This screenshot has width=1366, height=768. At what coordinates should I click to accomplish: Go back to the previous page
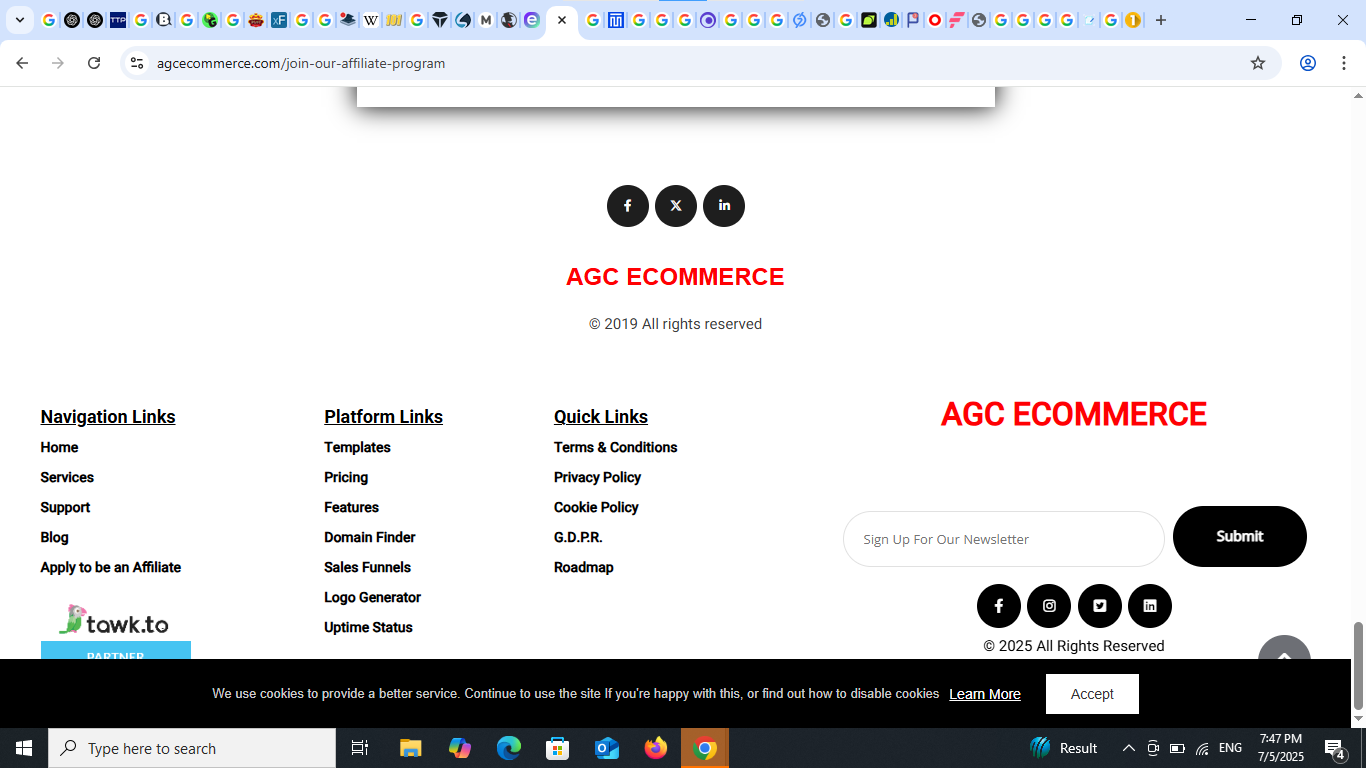(22, 63)
